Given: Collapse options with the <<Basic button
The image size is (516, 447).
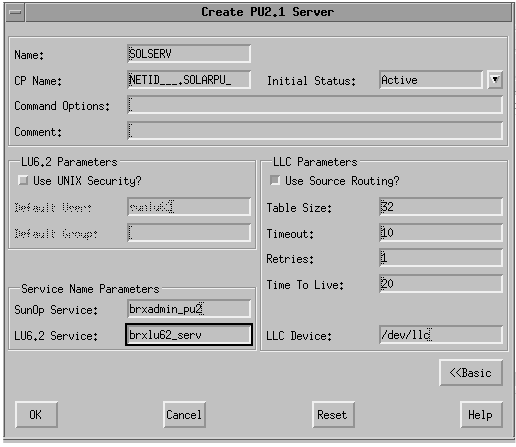Looking at the screenshot, I should pos(471,373).
